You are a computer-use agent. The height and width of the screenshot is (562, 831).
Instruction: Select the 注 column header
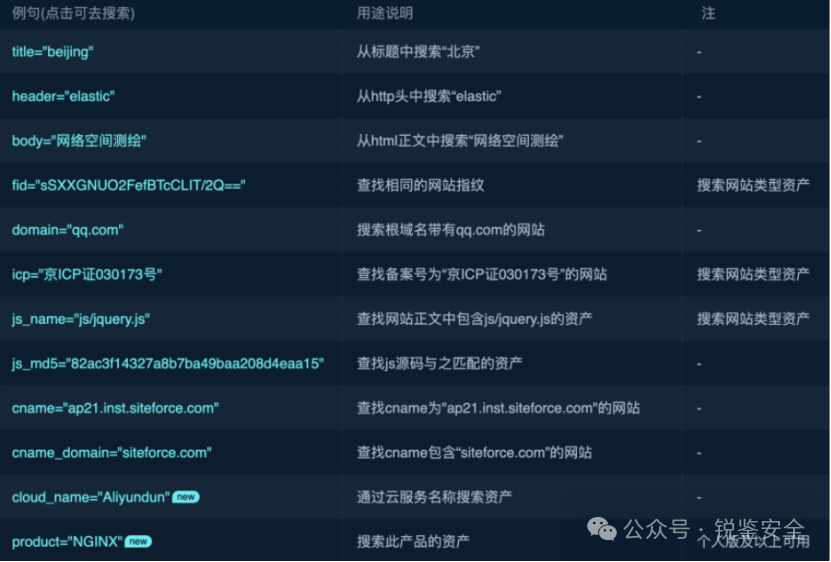click(708, 13)
